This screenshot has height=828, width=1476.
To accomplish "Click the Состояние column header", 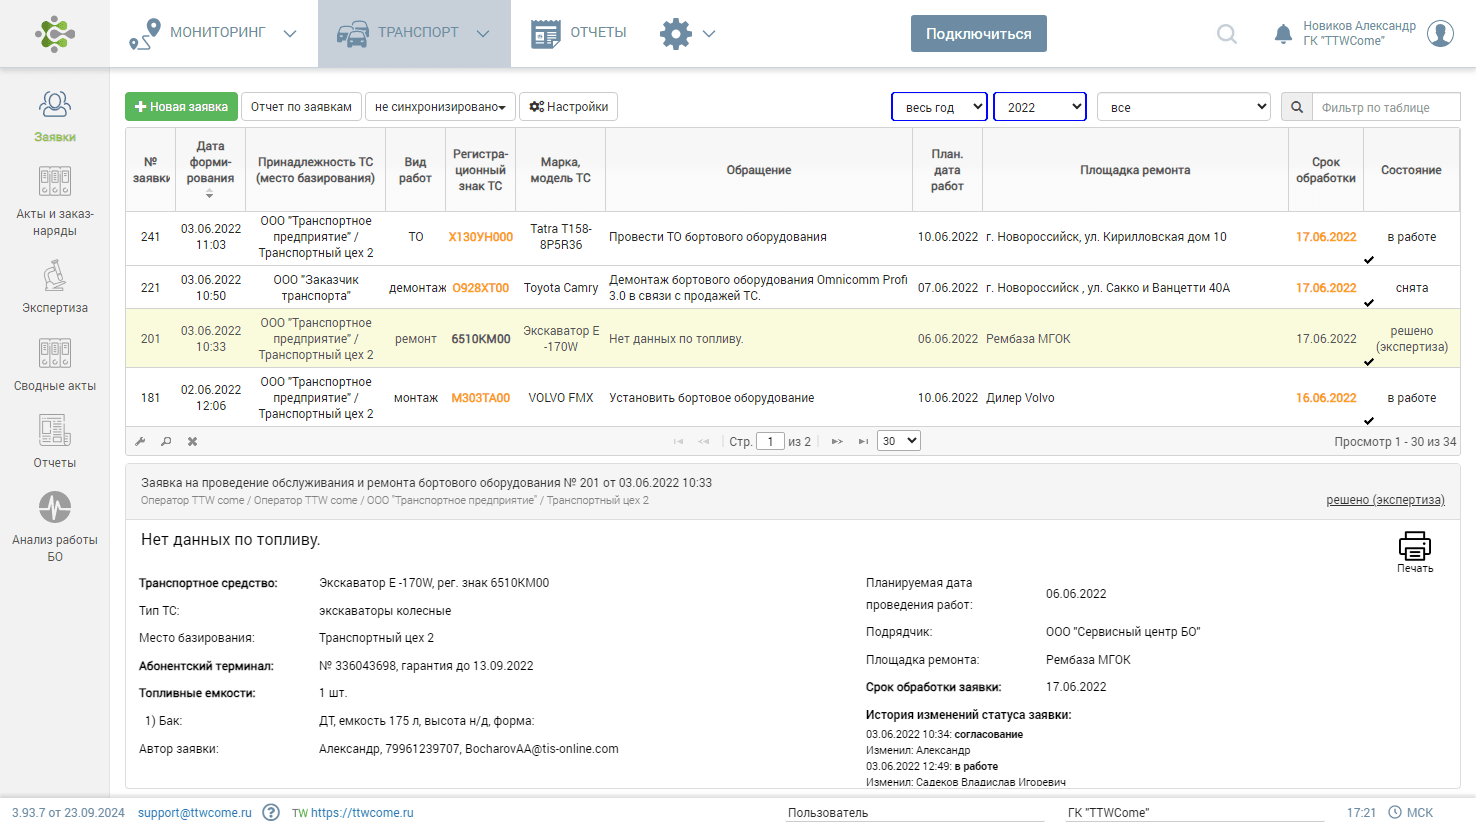I will 1411,170.
